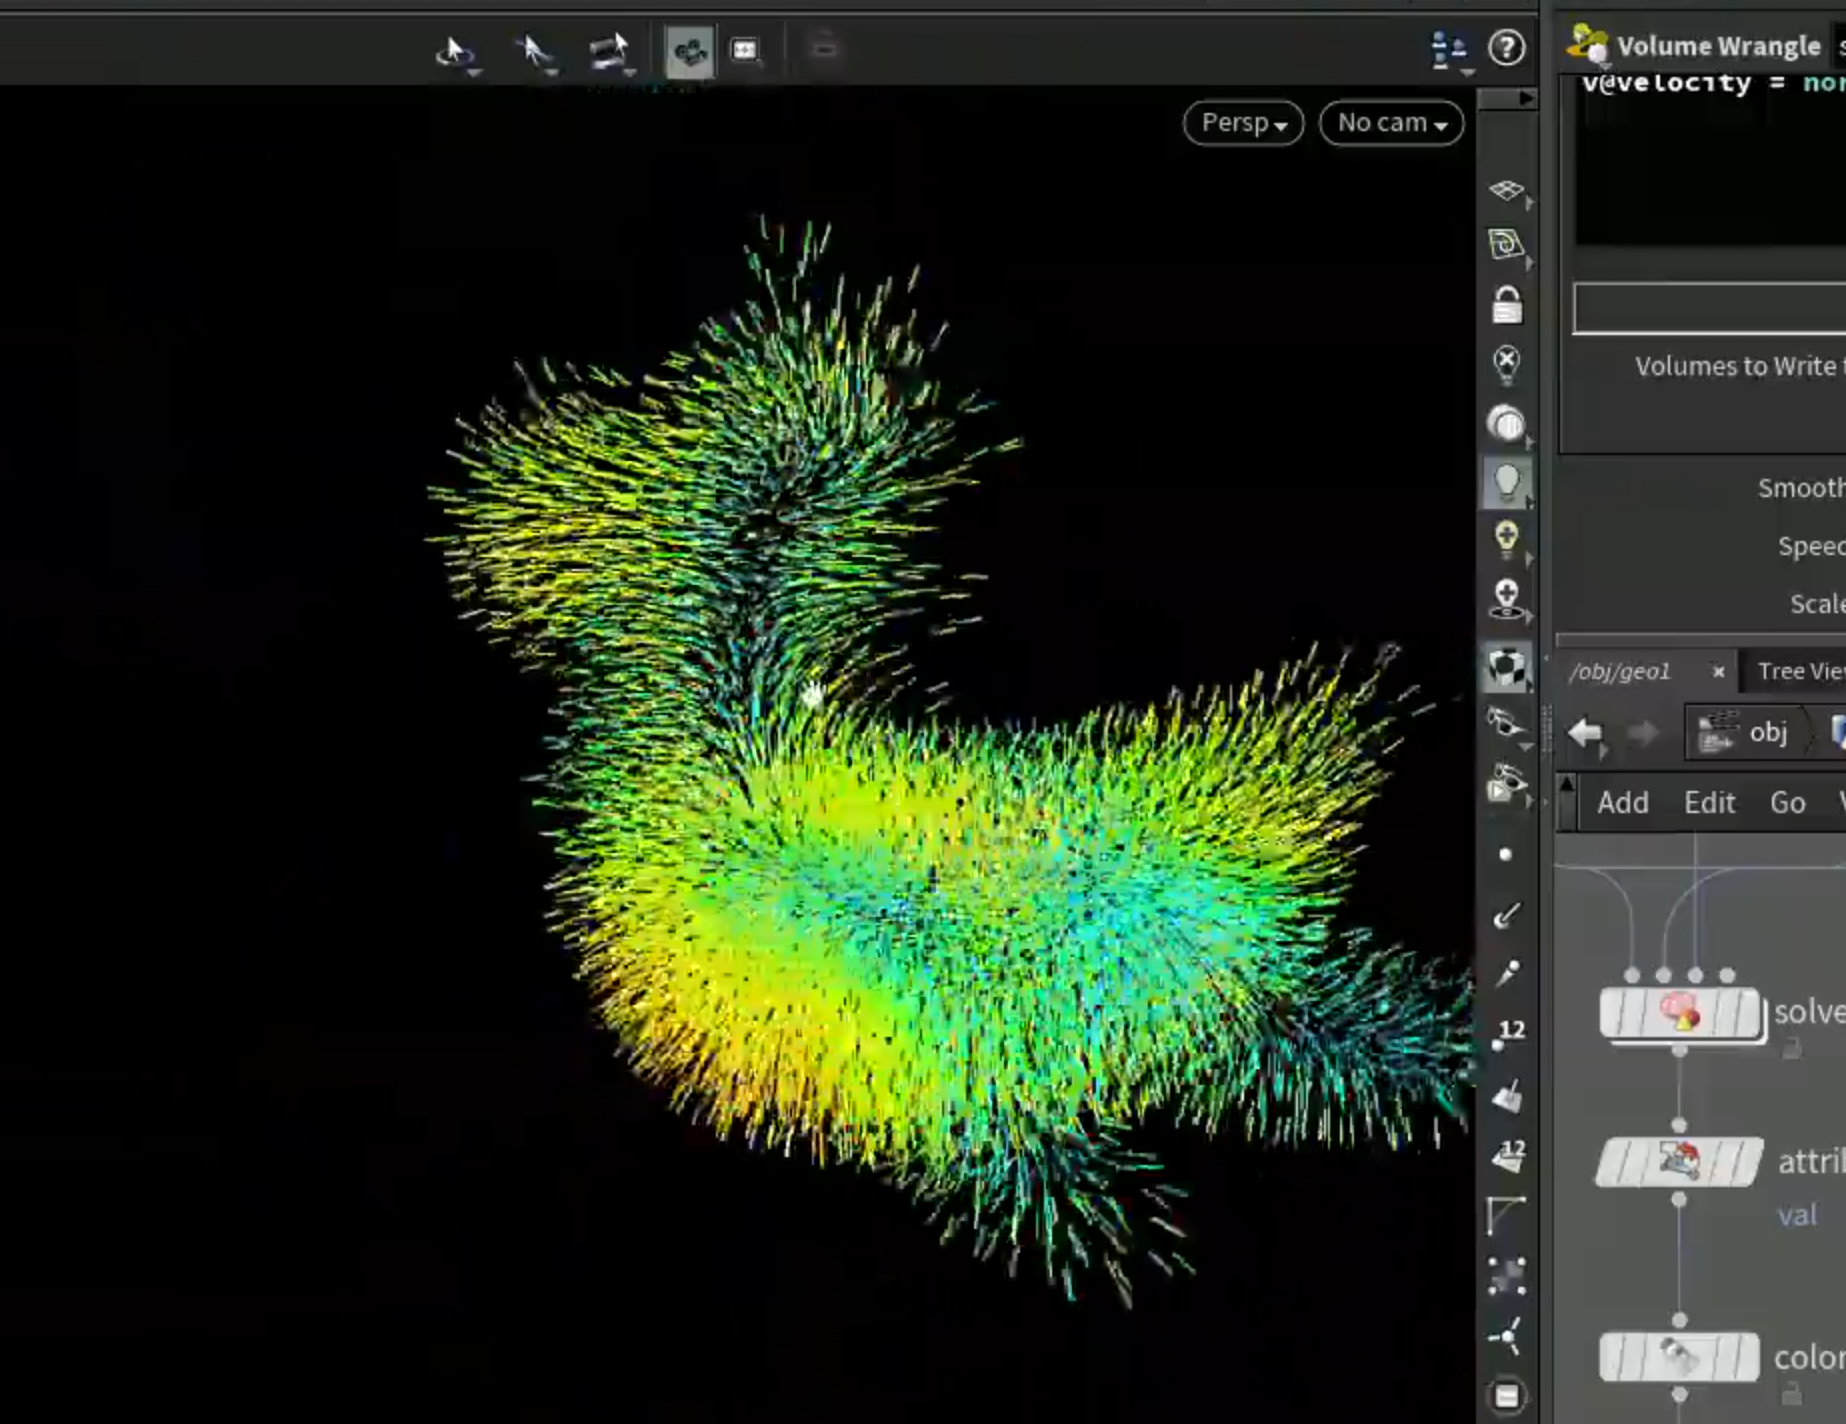This screenshot has width=1846, height=1424.
Task: Collapse network menu bar with up arrow
Action: pyautogui.click(x=1566, y=785)
